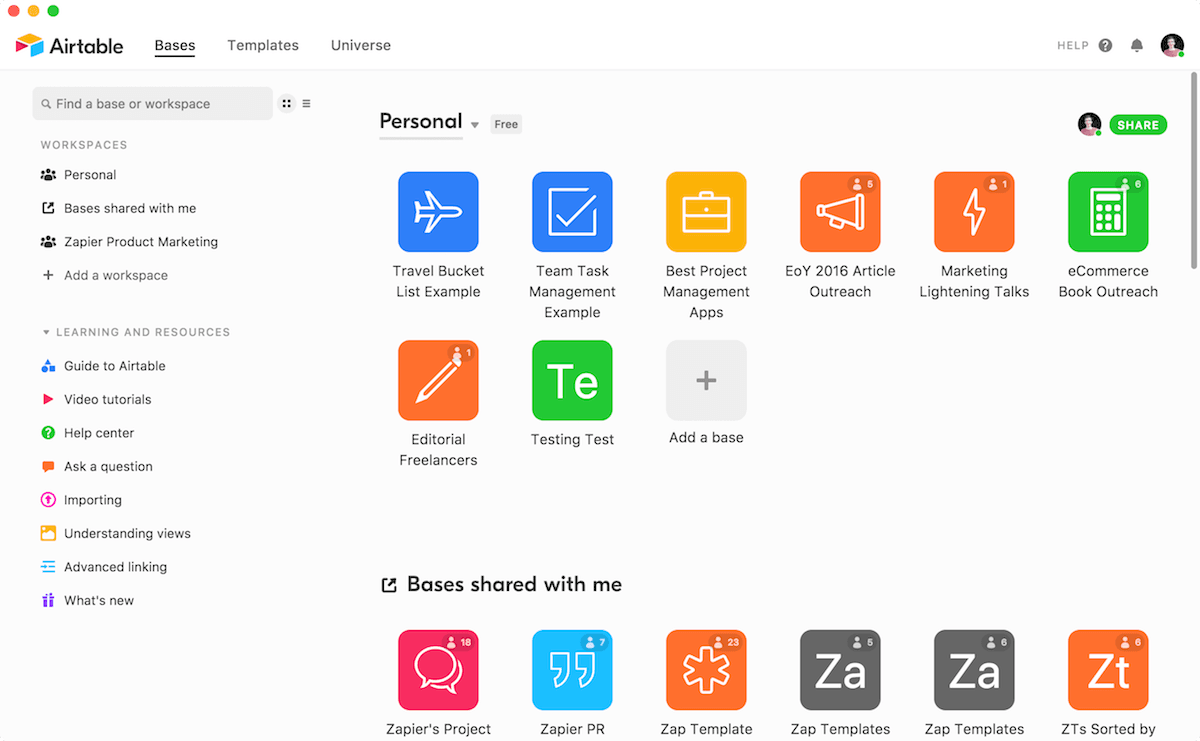Select Zapier Product Marketing workspace
Screen dimensions: 1200x741
tap(129, 242)
